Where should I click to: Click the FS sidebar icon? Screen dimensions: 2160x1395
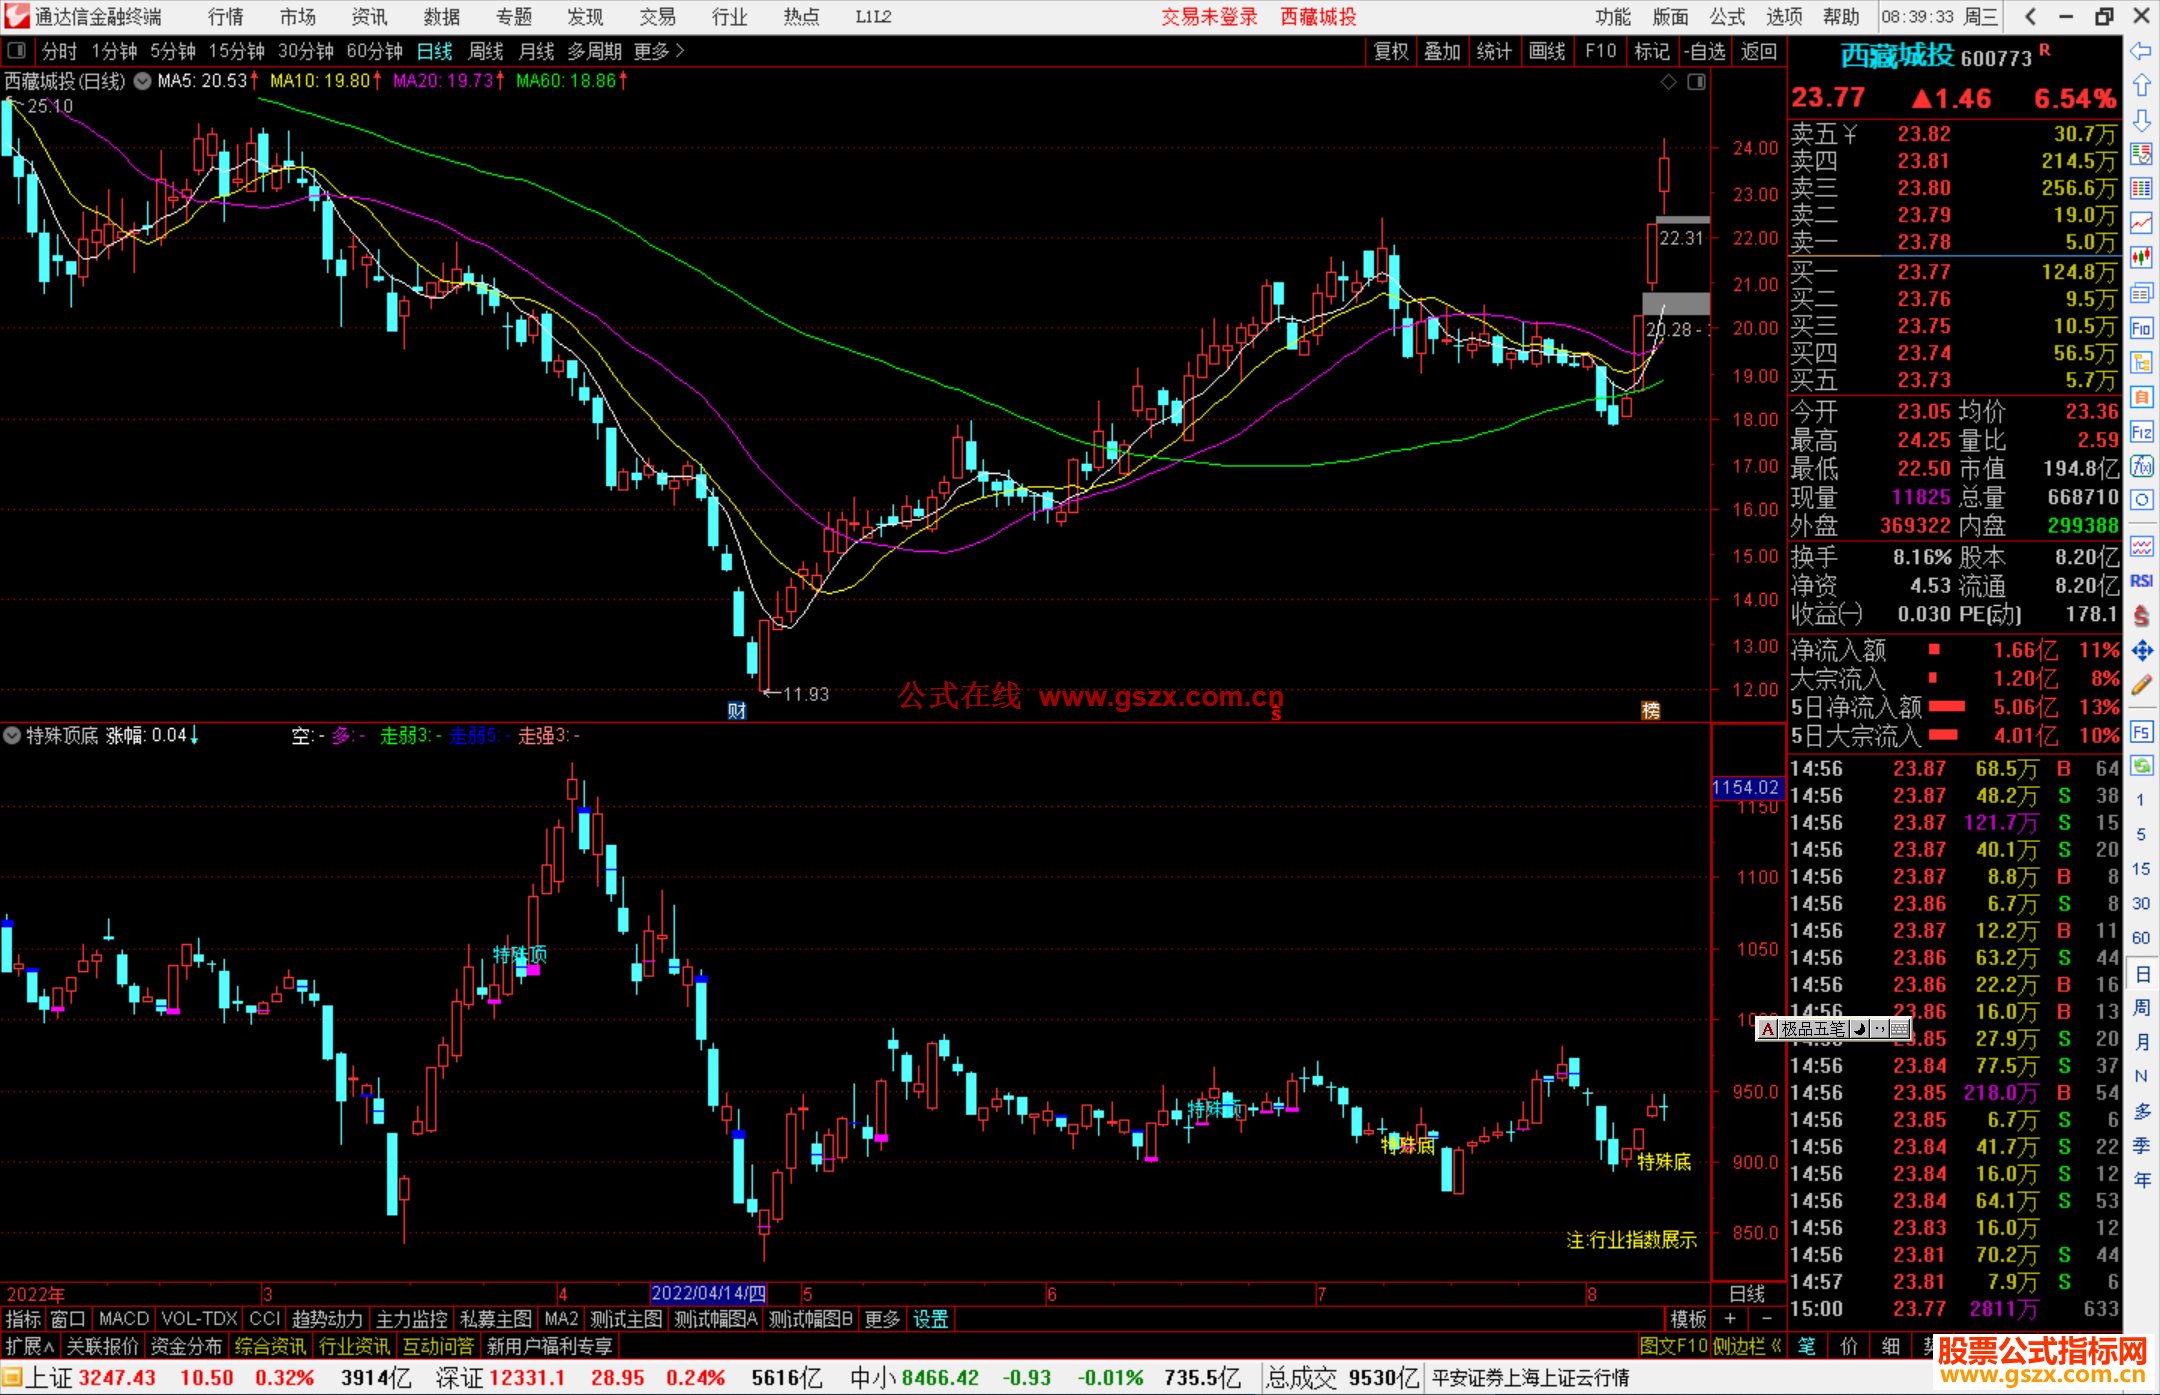[2141, 732]
